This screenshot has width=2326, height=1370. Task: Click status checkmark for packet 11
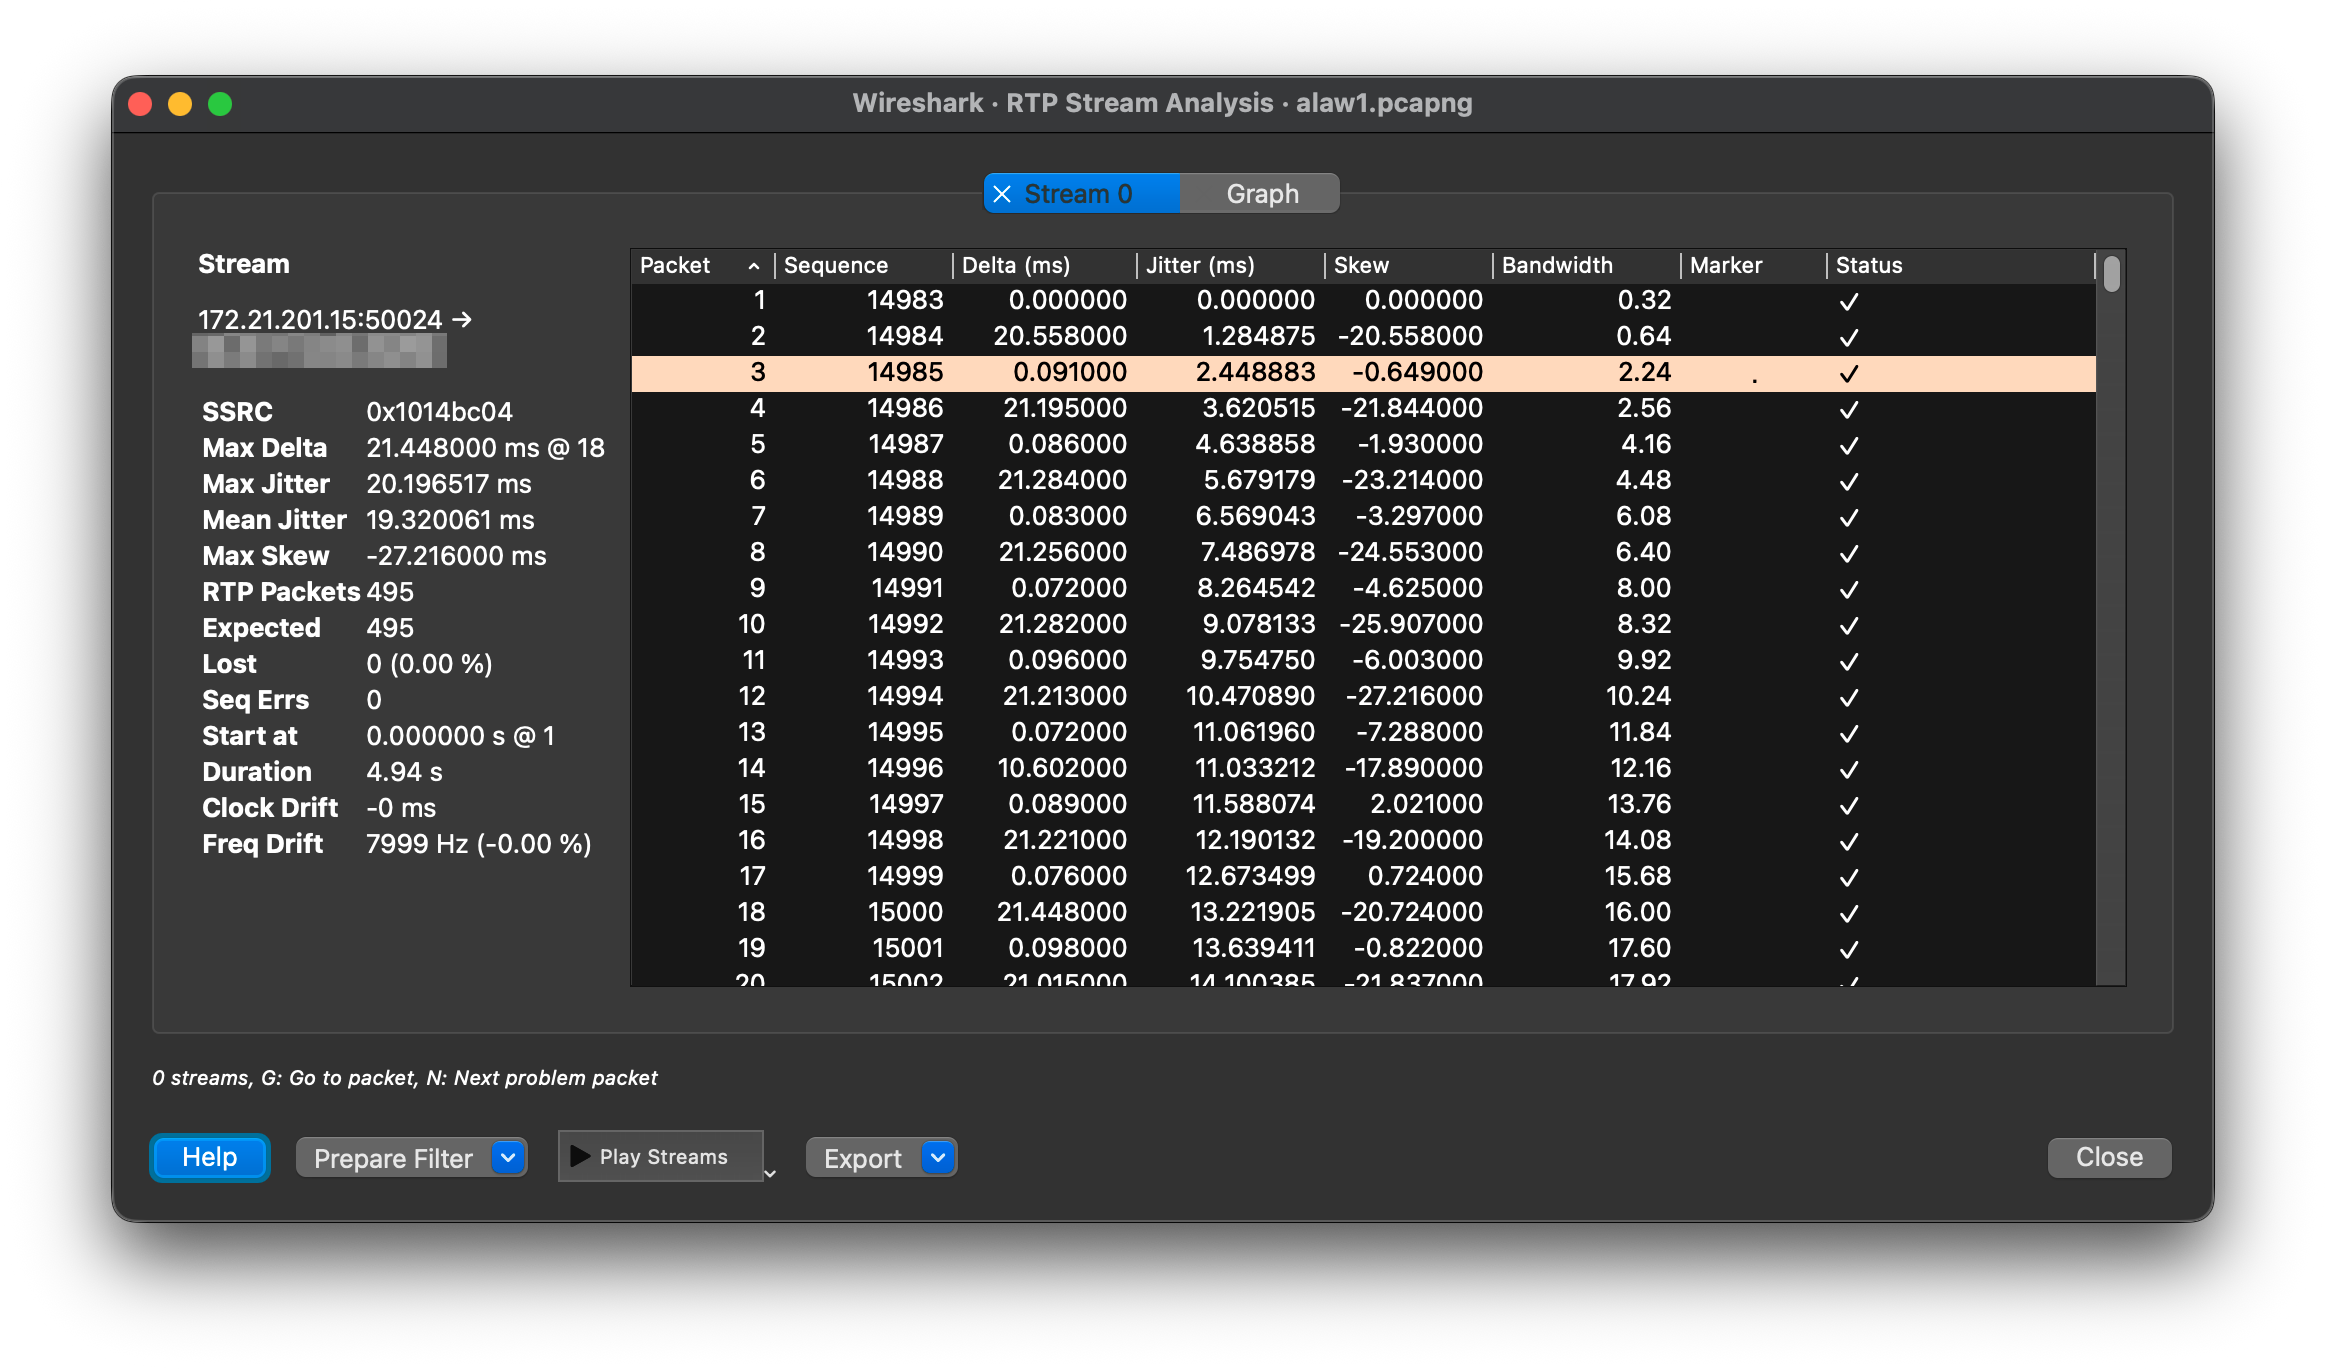click(x=1849, y=661)
